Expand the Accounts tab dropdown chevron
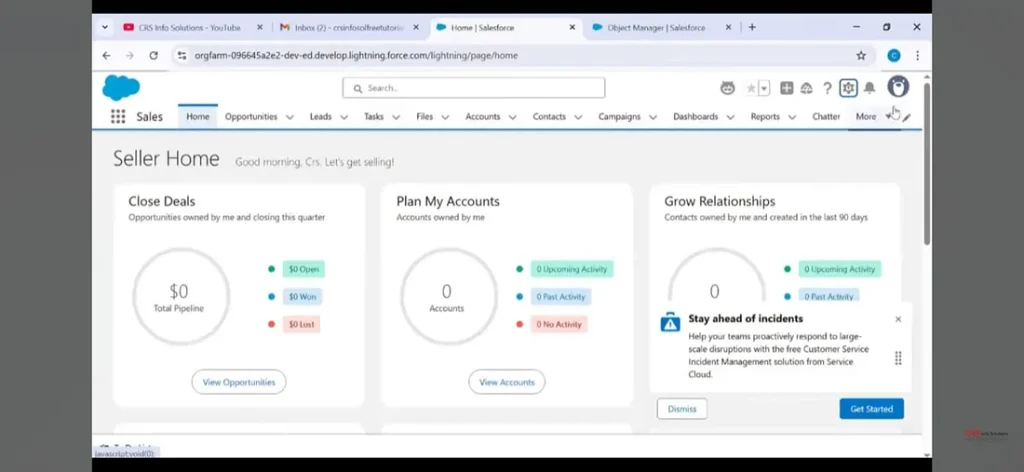Screen dimensions: 1024x472 [512, 117]
